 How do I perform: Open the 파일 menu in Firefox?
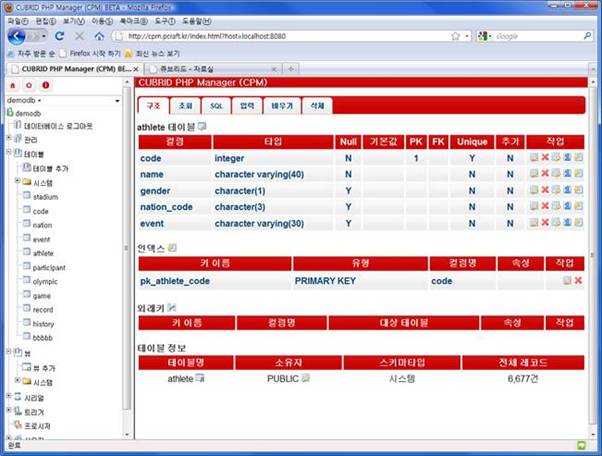click(18, 21)
